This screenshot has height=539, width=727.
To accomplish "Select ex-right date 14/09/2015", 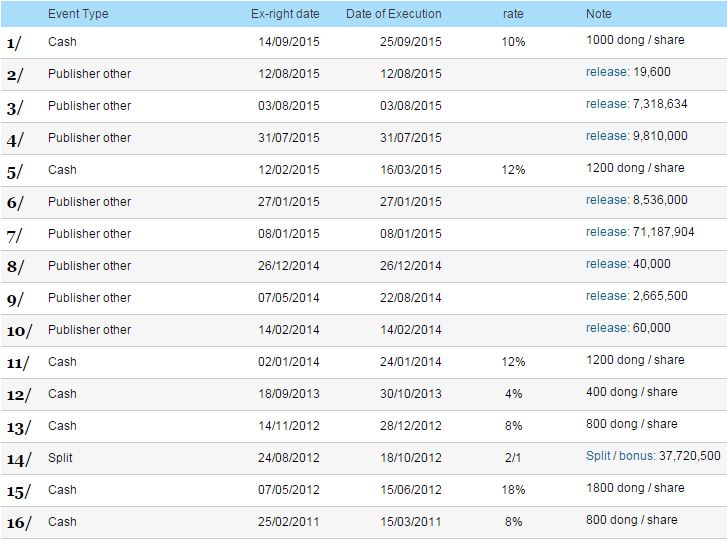I will (x=289, y=42).
